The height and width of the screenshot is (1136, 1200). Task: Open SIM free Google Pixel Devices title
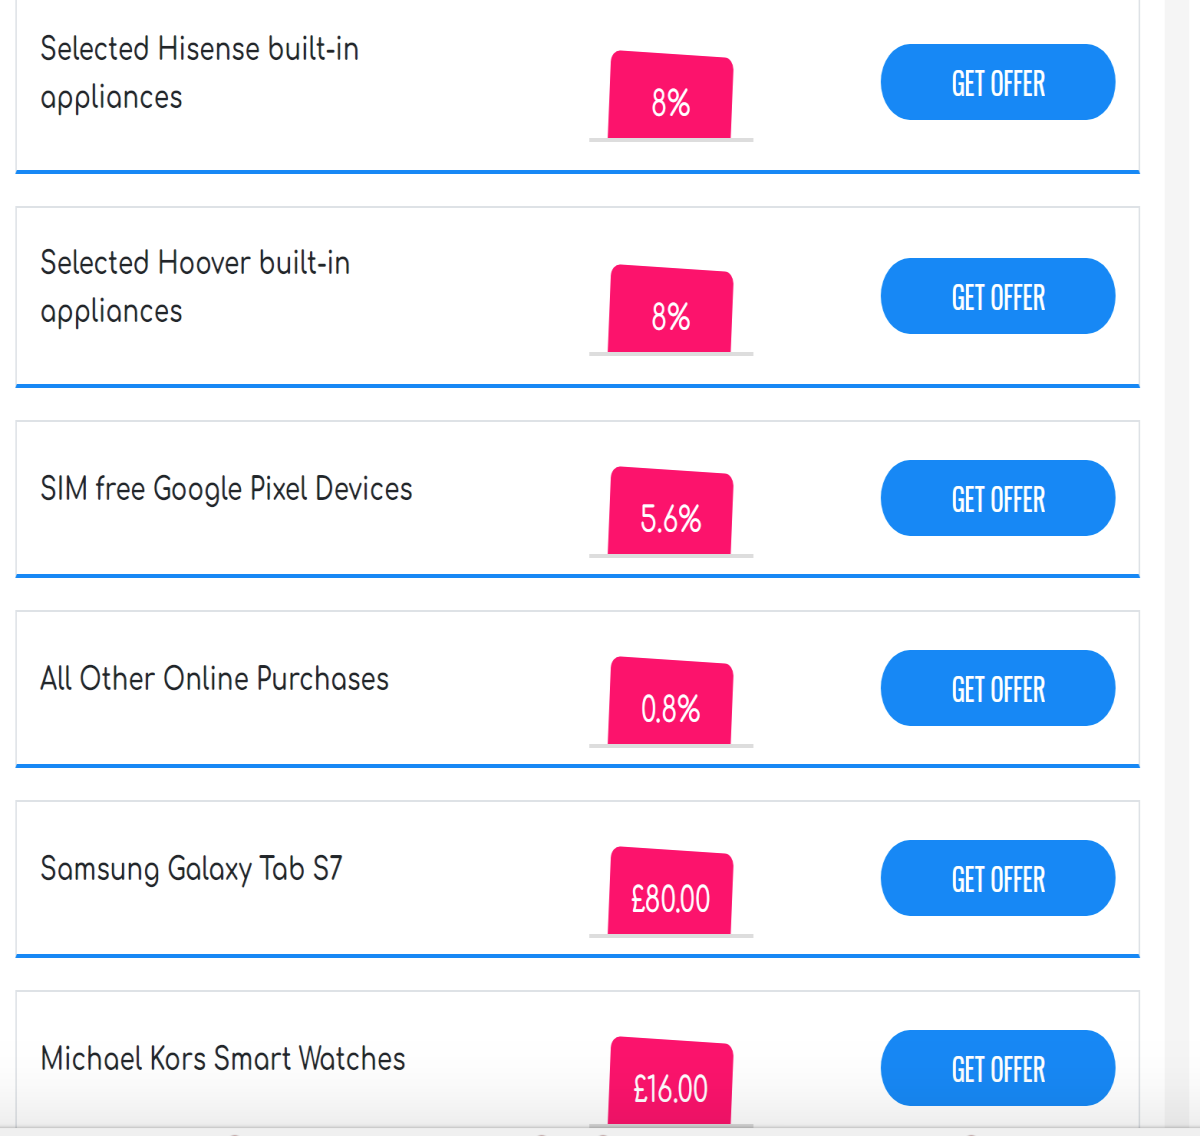pyautogui.click(x=226, y=489)
